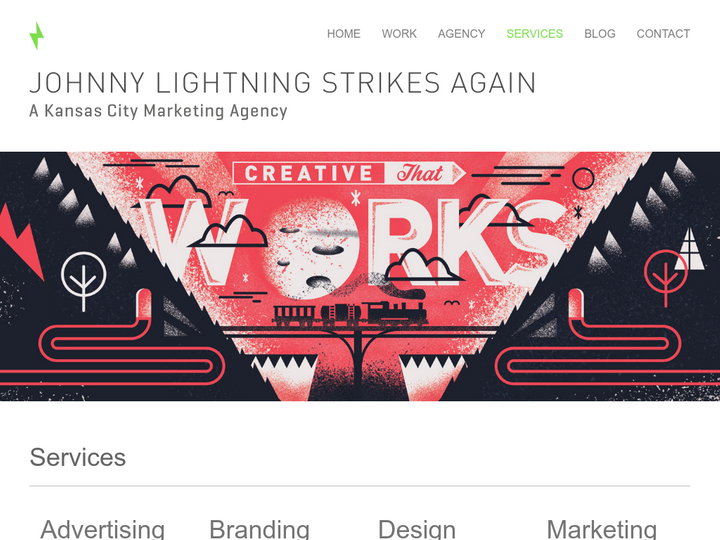Click the green lightning bolt logo
This screenshot has width=720, height=540.
coord(37,35)
